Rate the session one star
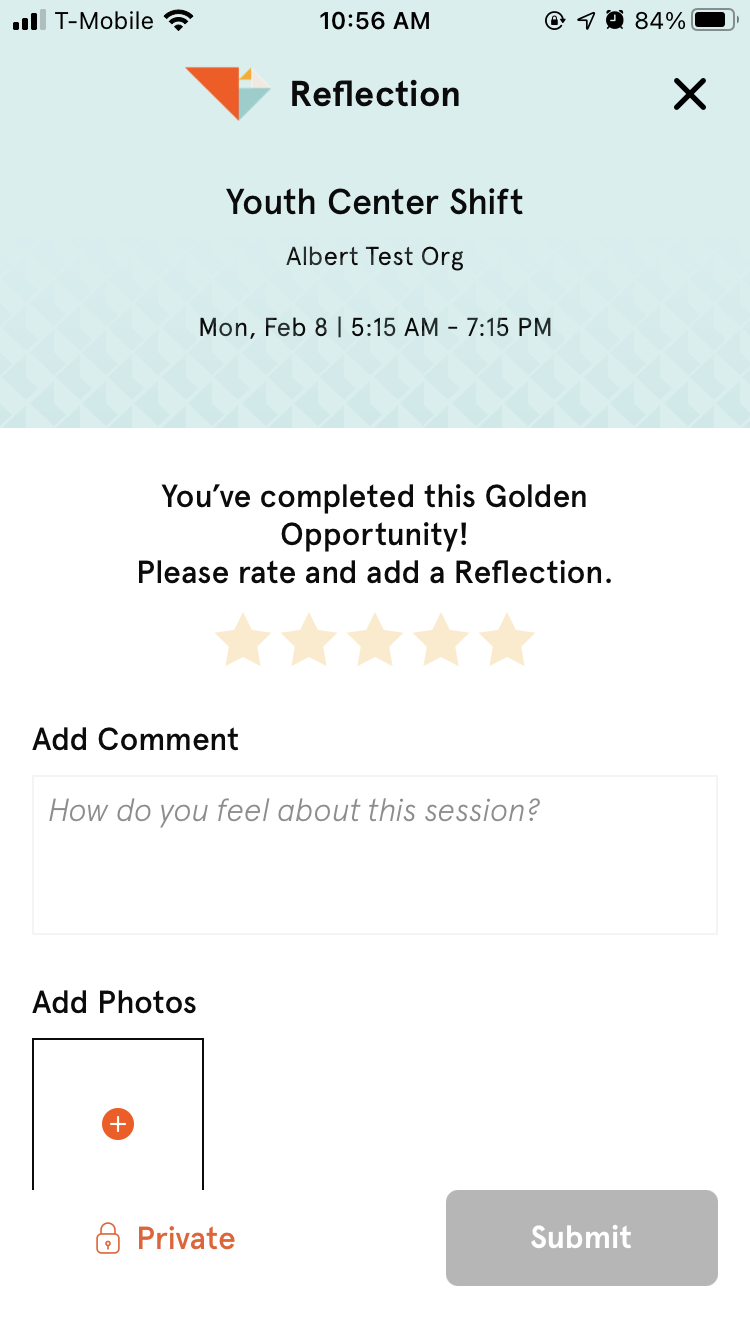750x1334 pixels. tap(244, 640)
